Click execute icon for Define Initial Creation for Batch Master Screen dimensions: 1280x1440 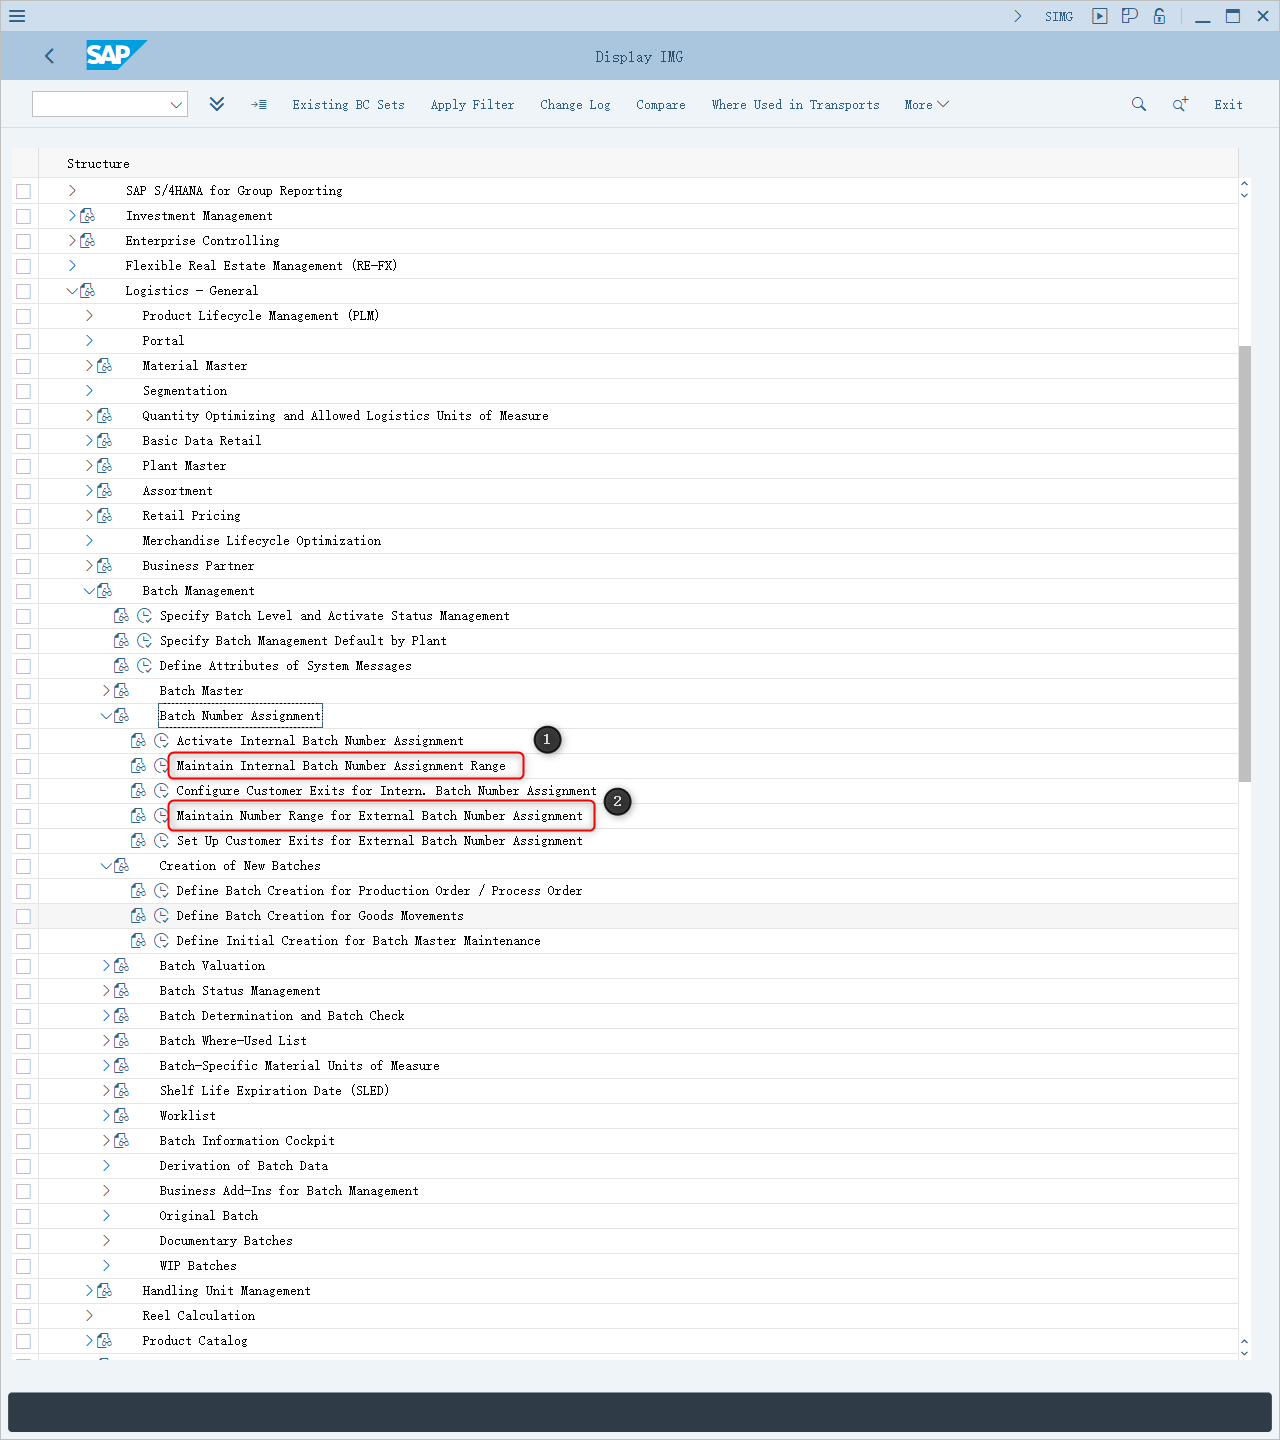161,941
